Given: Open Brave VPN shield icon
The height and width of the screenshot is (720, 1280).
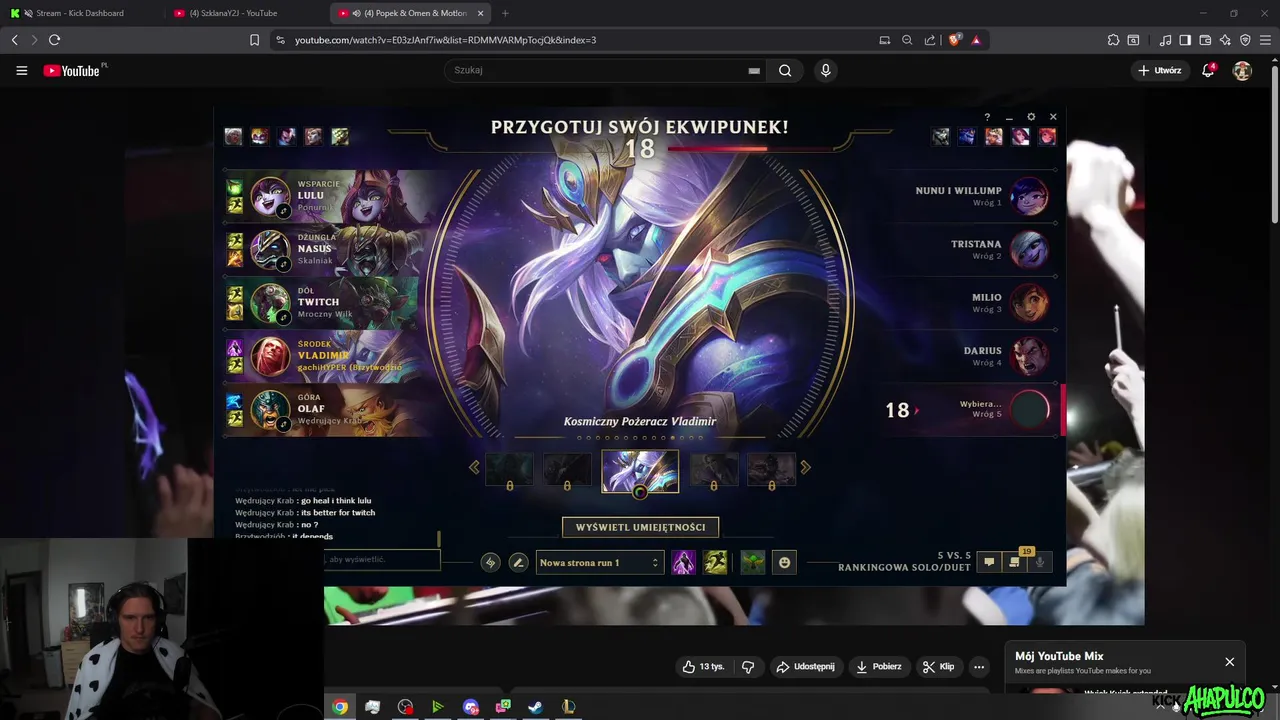Looking at the screenshot, I should (x=1245, y=40).
